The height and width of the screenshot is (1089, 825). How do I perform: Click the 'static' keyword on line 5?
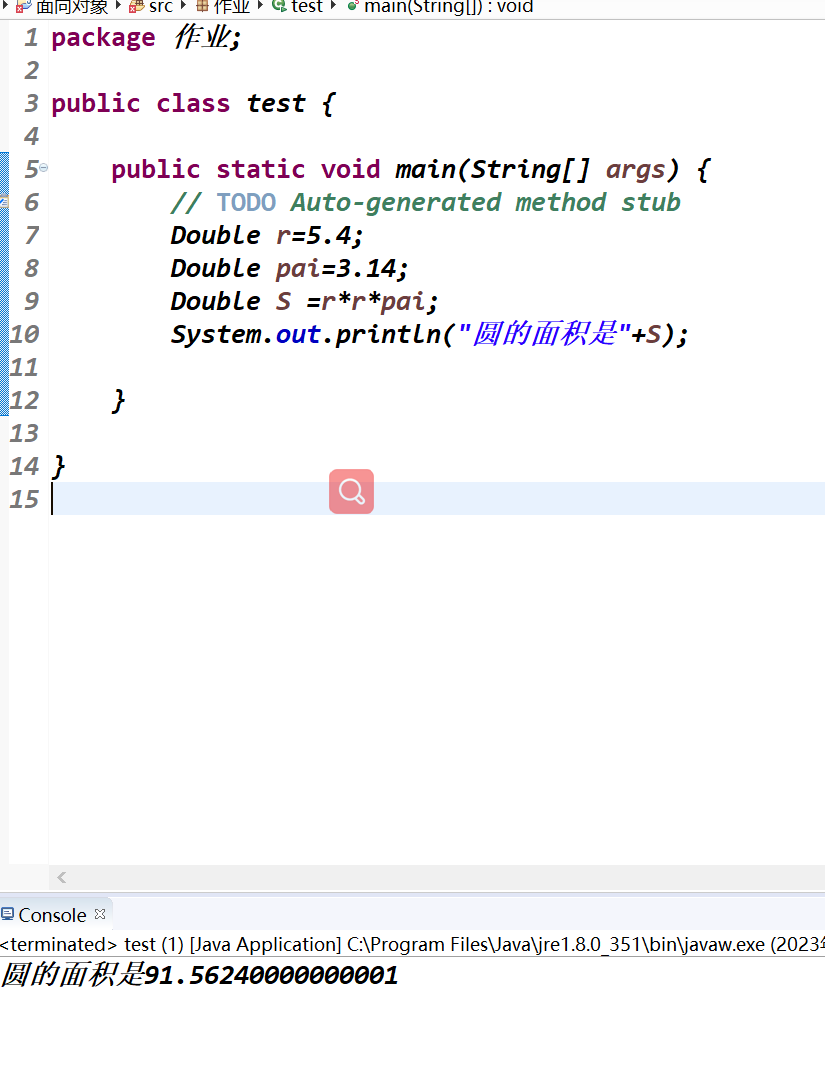pos(260,169)
